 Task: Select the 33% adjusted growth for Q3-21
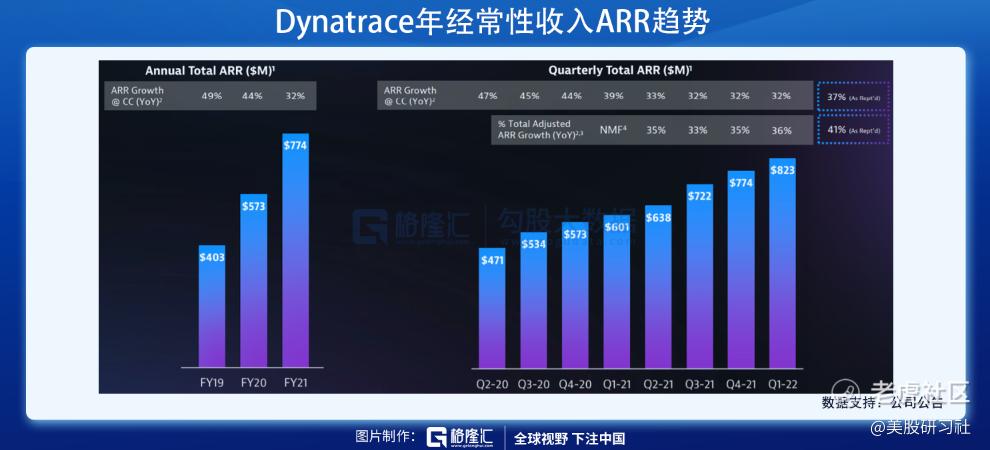[697, 130]
